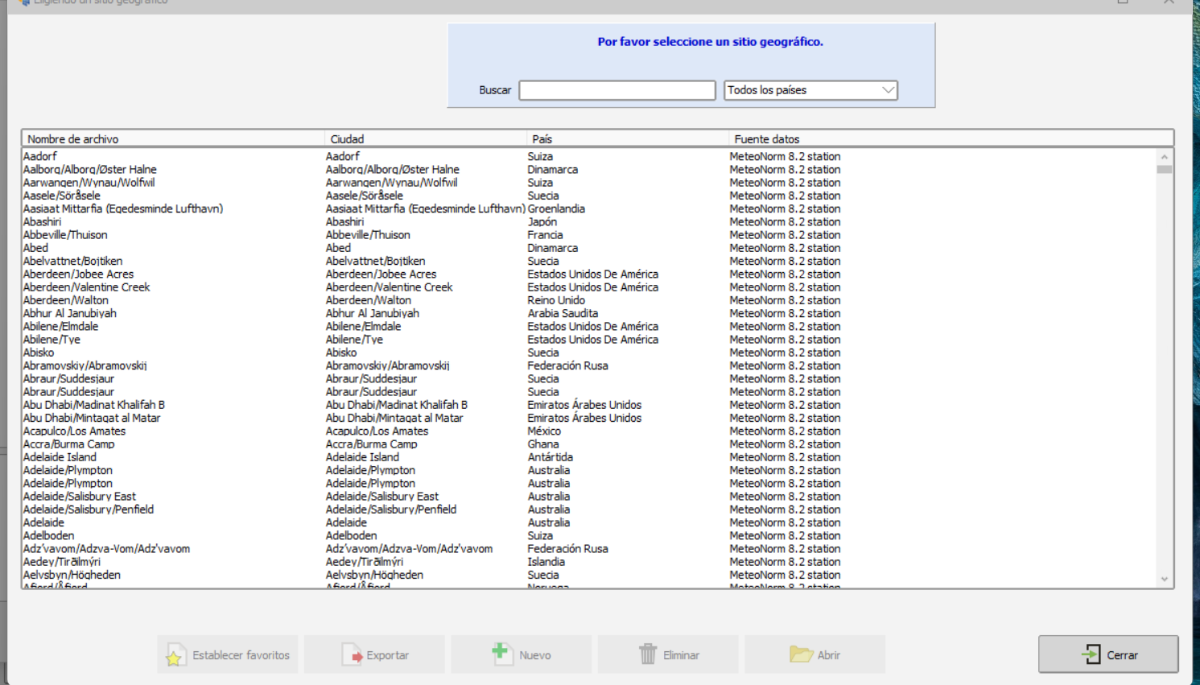This screenshot has width=1200, height=685.
Task: Click the trash can Eliminar icon
Action: point(648,655)
